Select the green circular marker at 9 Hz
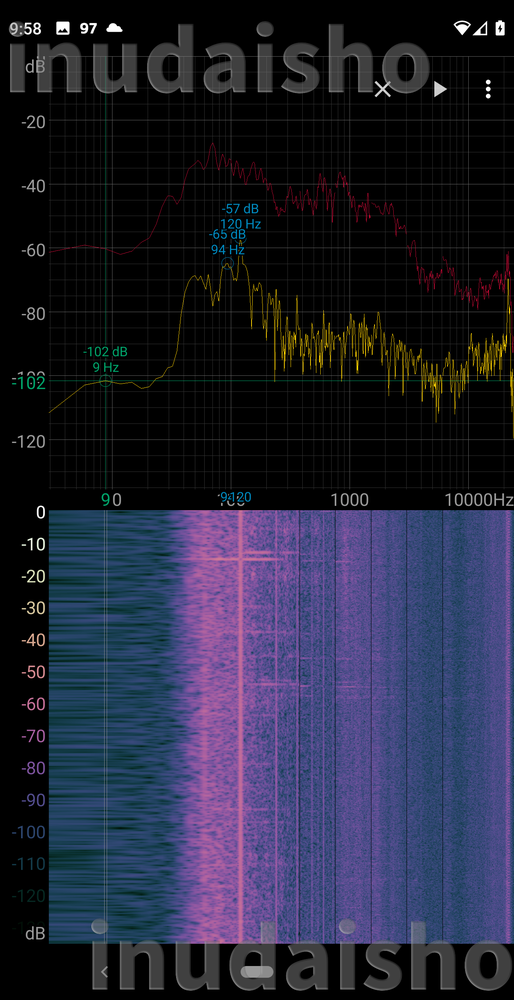The width and height of the screenshot is (514, 1000). point(105,381)
